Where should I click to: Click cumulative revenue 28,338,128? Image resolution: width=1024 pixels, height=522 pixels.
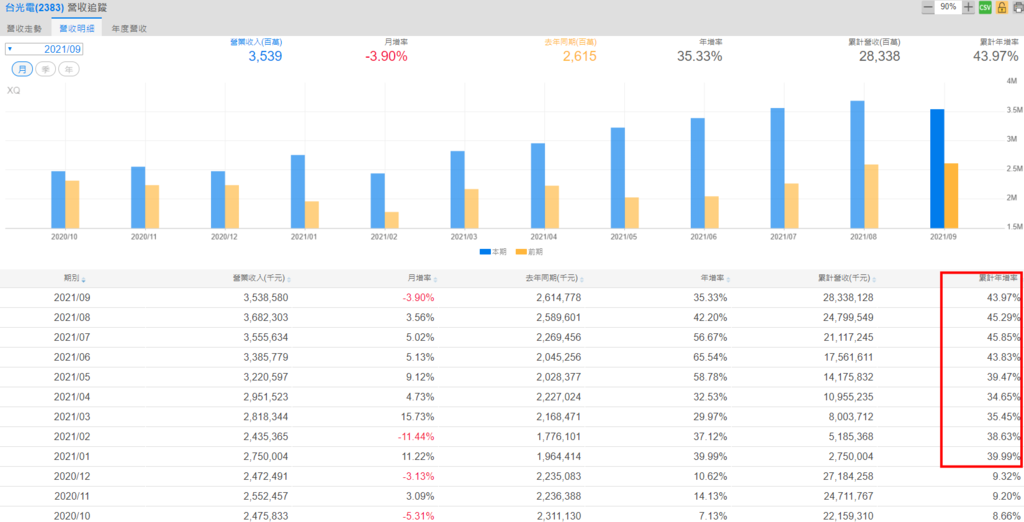tap(848, 298)
